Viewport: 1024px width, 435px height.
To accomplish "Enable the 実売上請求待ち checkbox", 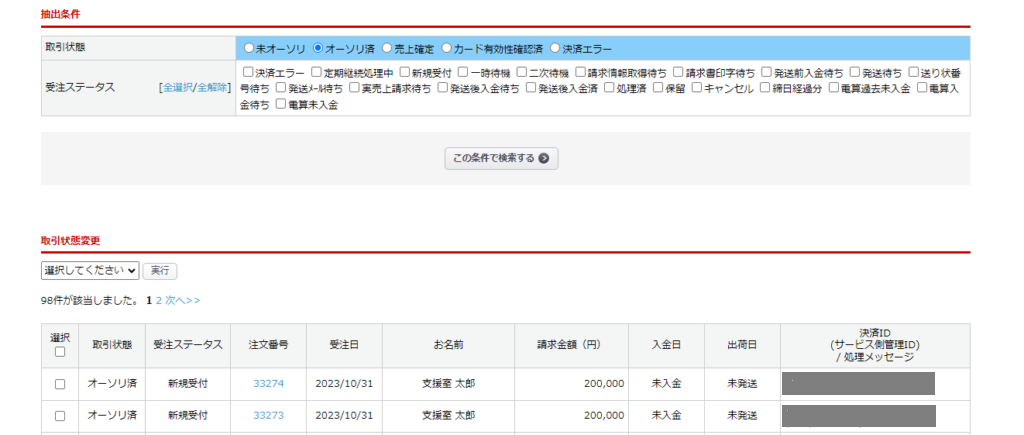I will point(355,88).
